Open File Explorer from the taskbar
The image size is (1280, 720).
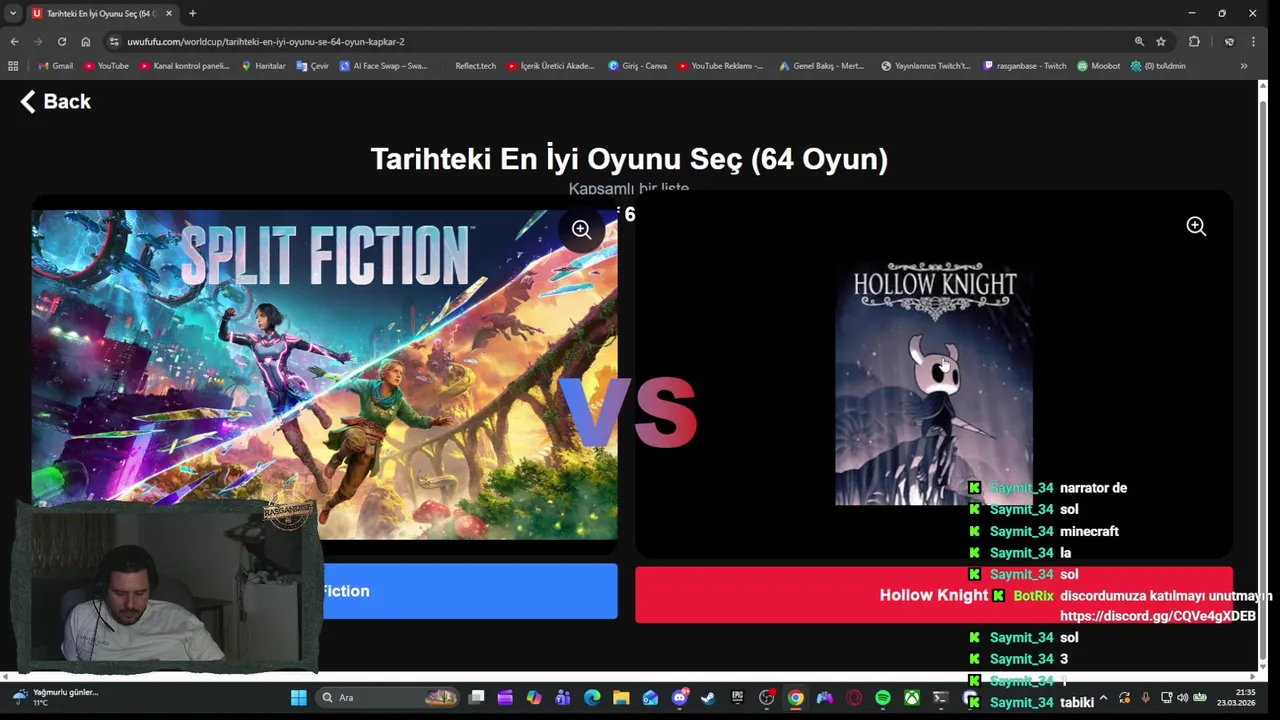coord(621,698)
